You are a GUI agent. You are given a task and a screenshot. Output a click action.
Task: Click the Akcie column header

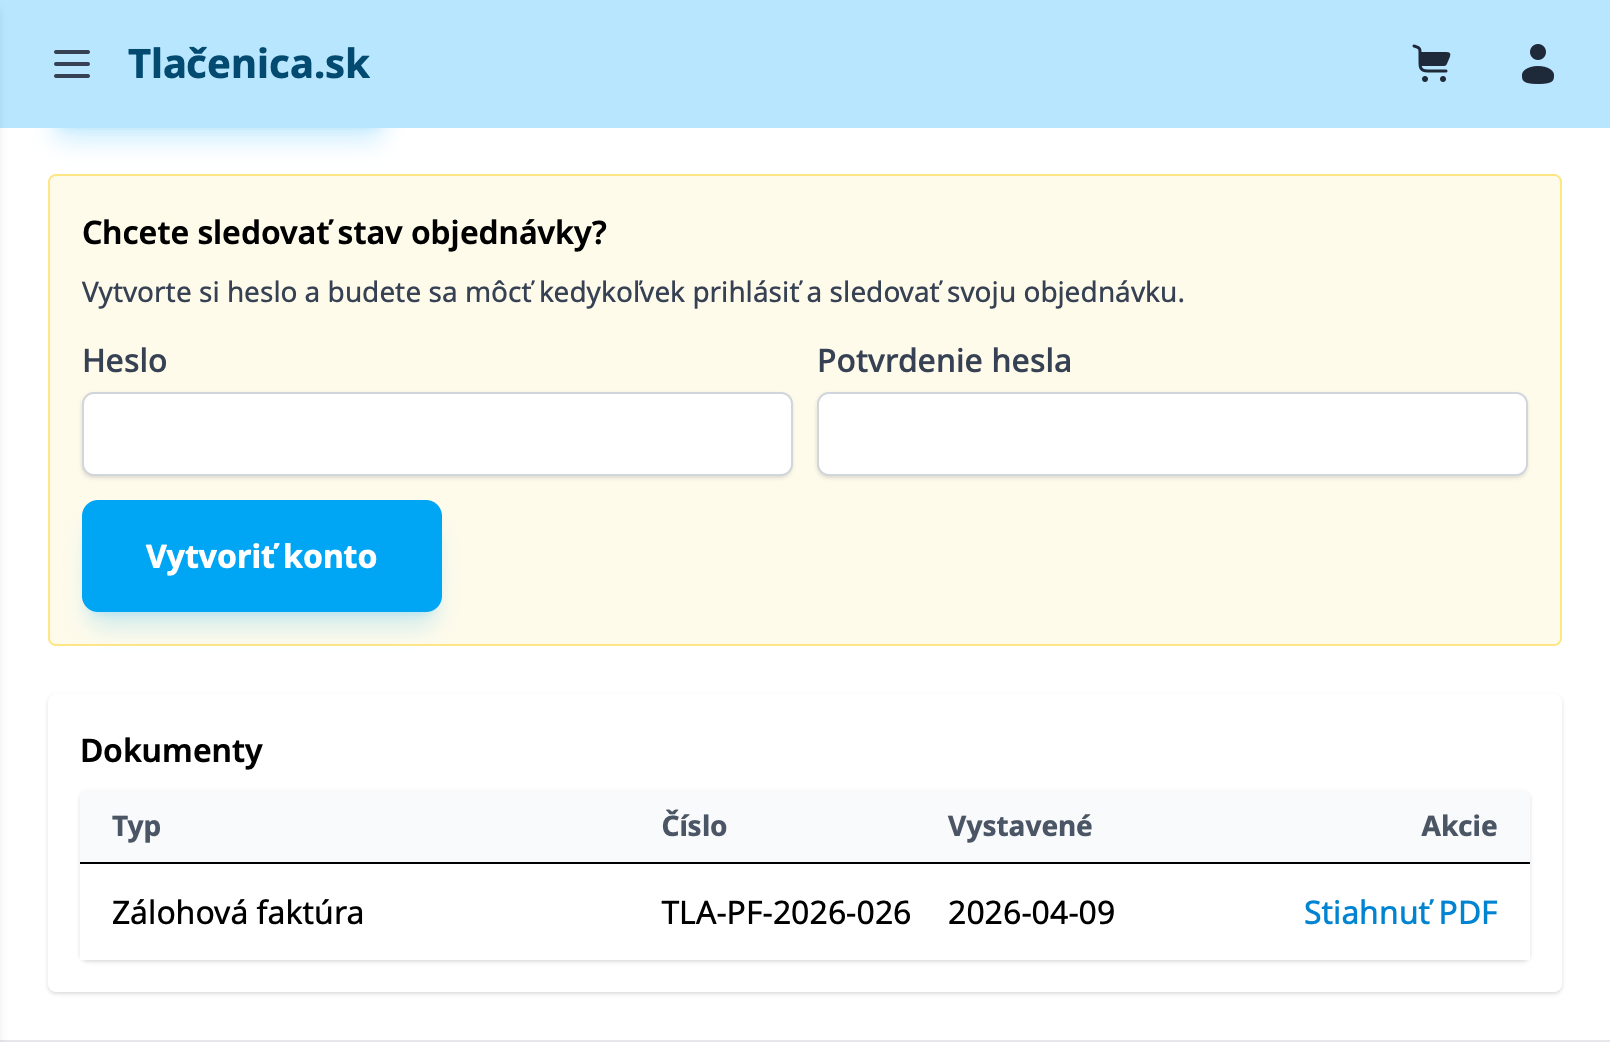1459,826
